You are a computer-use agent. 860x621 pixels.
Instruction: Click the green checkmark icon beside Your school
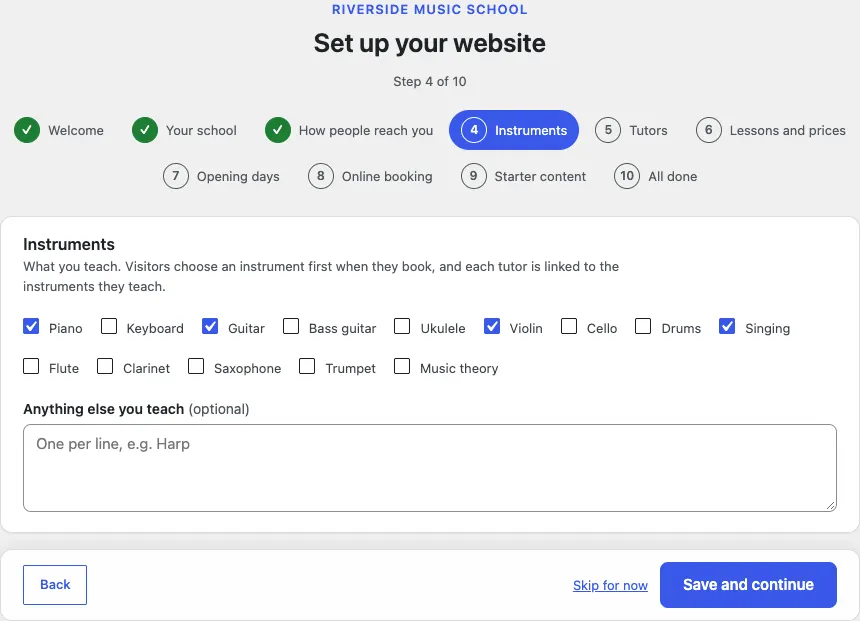(x=145, y=130)
